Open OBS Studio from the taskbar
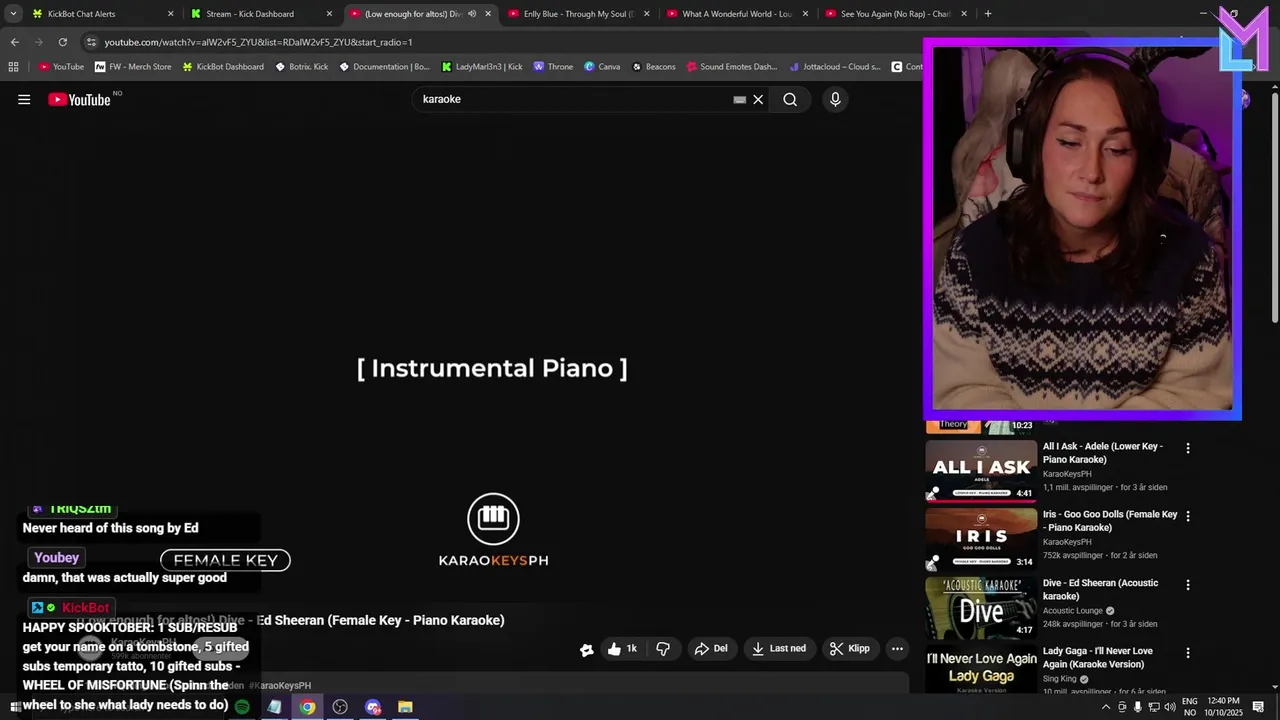 [340, 707]
